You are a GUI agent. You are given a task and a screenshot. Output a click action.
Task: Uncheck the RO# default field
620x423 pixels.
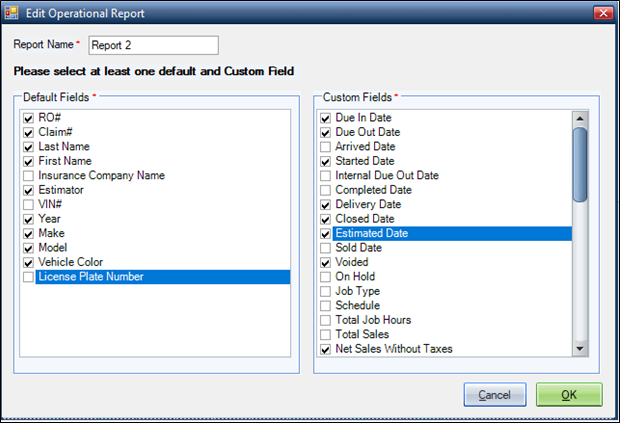pyautogui.click(x=28, y=118)
